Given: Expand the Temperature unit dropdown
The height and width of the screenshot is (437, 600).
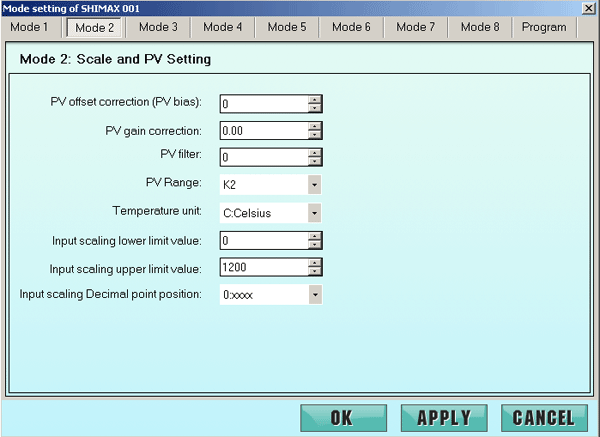Looking at the screenshot, I should [314, 213].
